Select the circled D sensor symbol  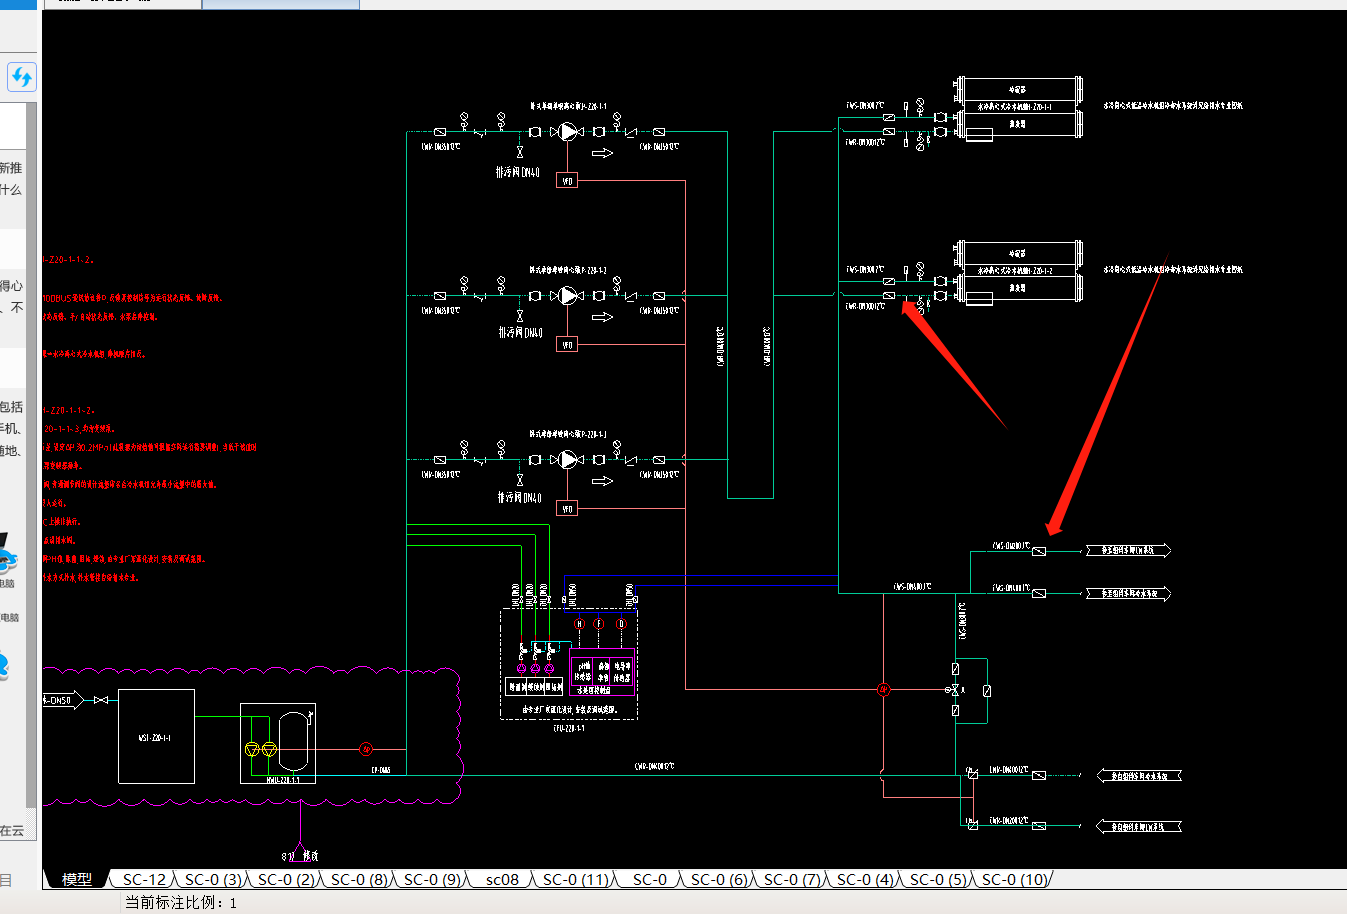(x=621, y=624)
